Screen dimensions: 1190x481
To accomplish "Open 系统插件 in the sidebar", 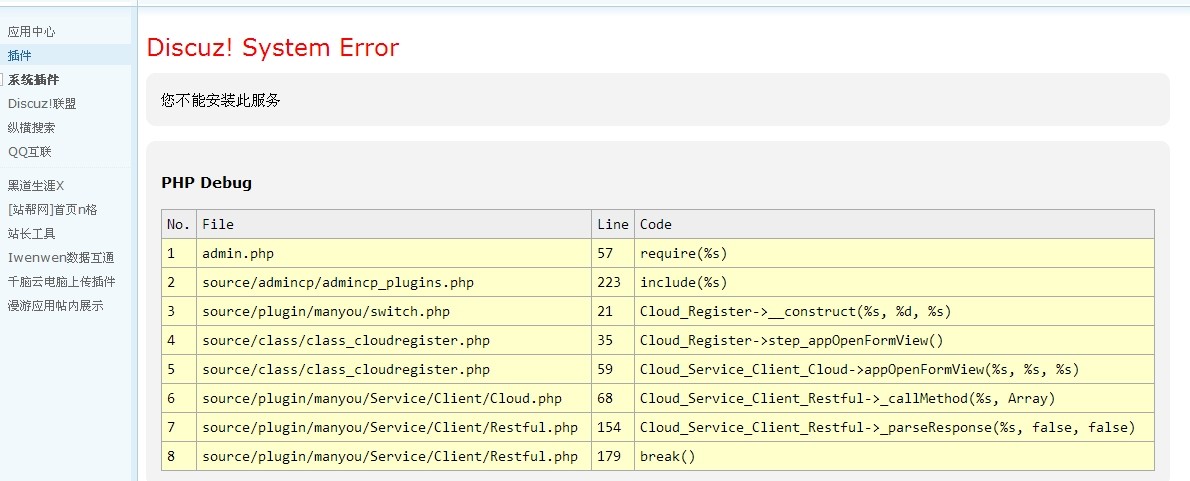I will [33, 80].
